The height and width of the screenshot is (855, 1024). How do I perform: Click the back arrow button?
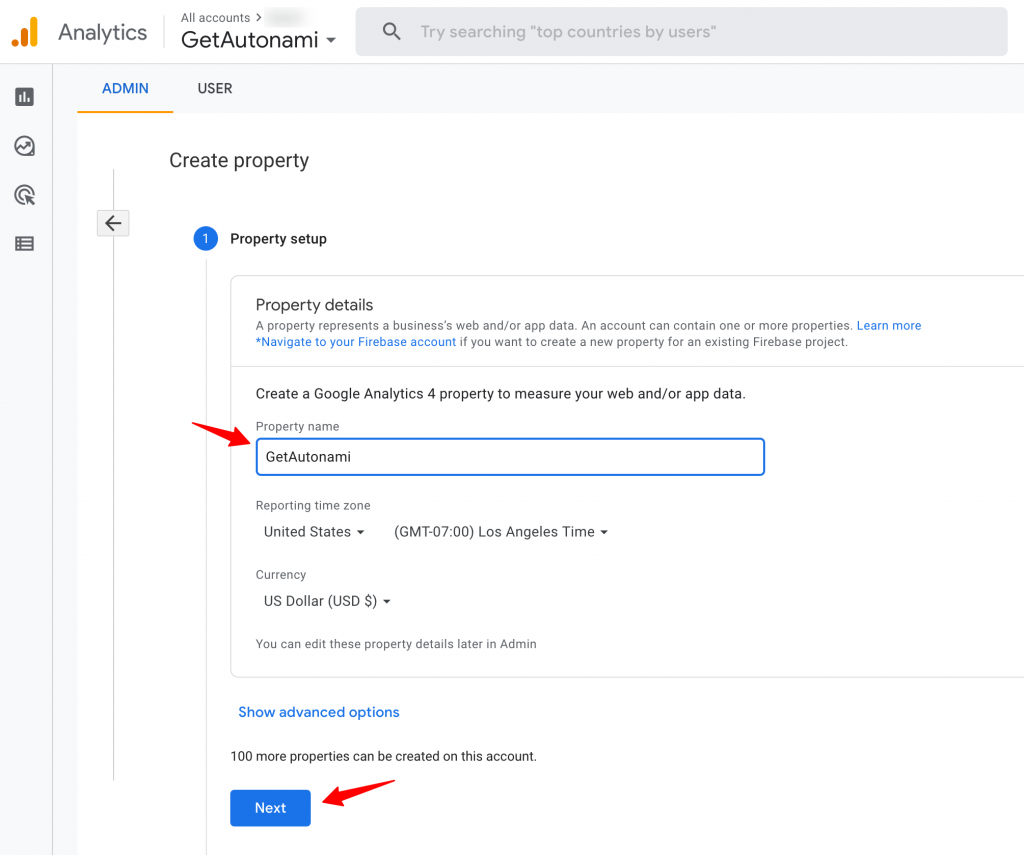pyautogui.click(x=113, y=223)
